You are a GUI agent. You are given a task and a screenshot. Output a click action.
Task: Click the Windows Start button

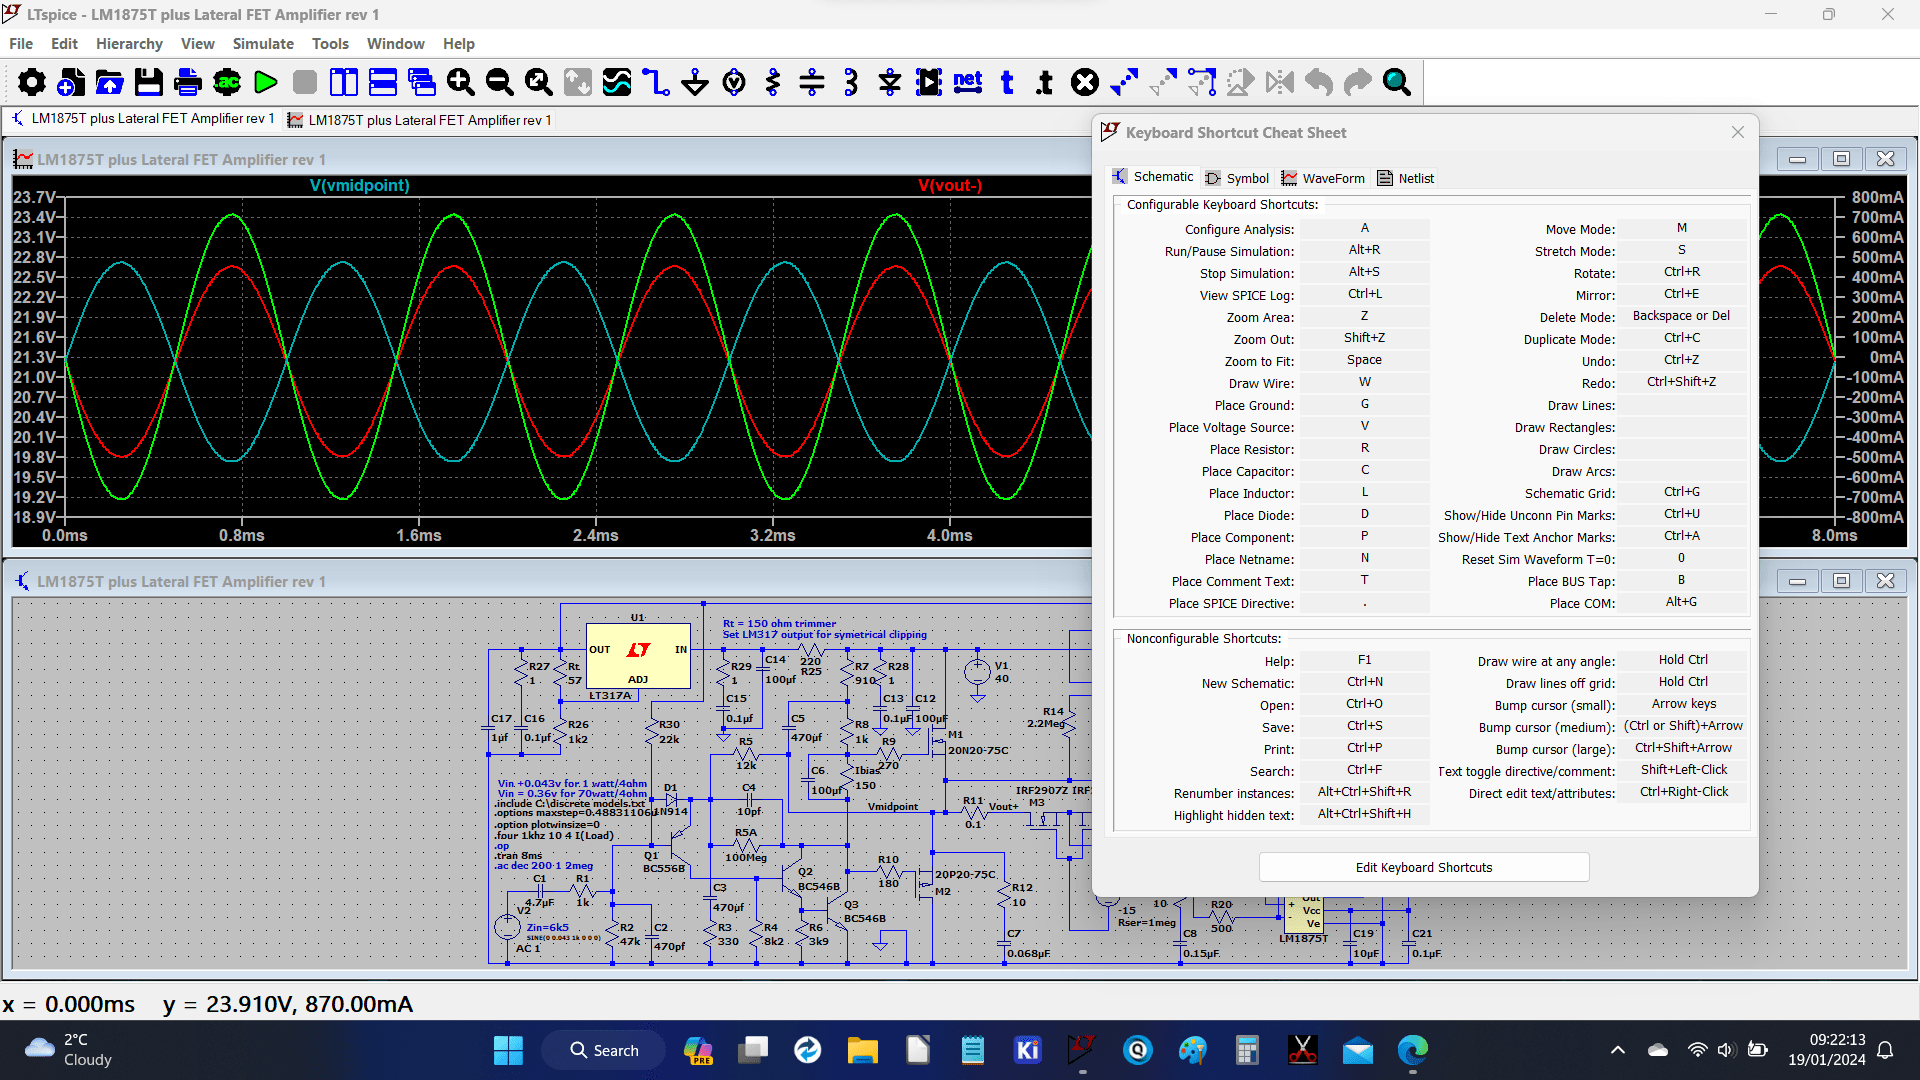coord(508,1050)
